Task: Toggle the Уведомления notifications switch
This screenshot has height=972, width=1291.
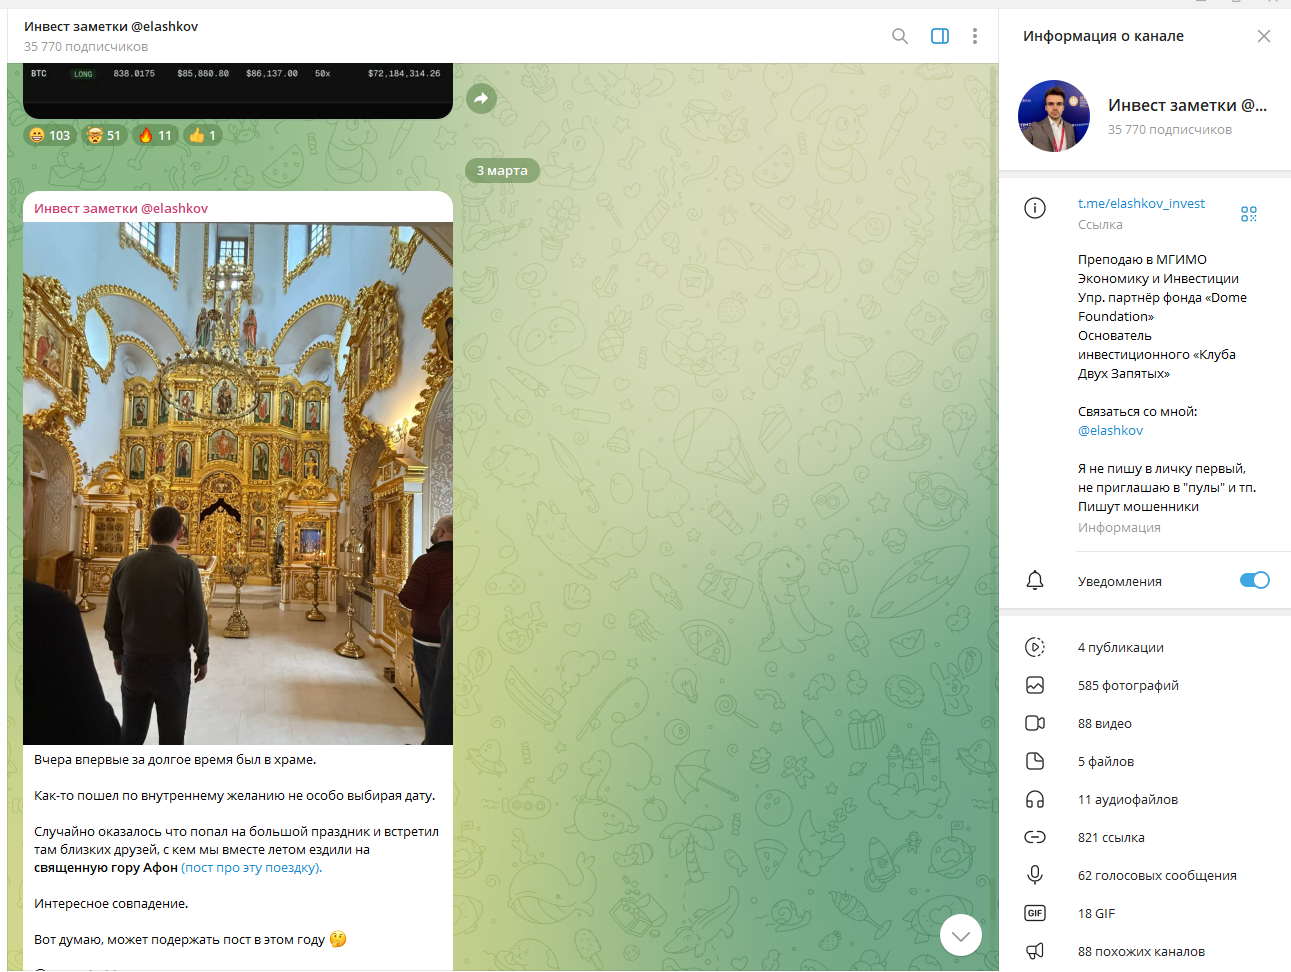Action: pos(1254,580)
